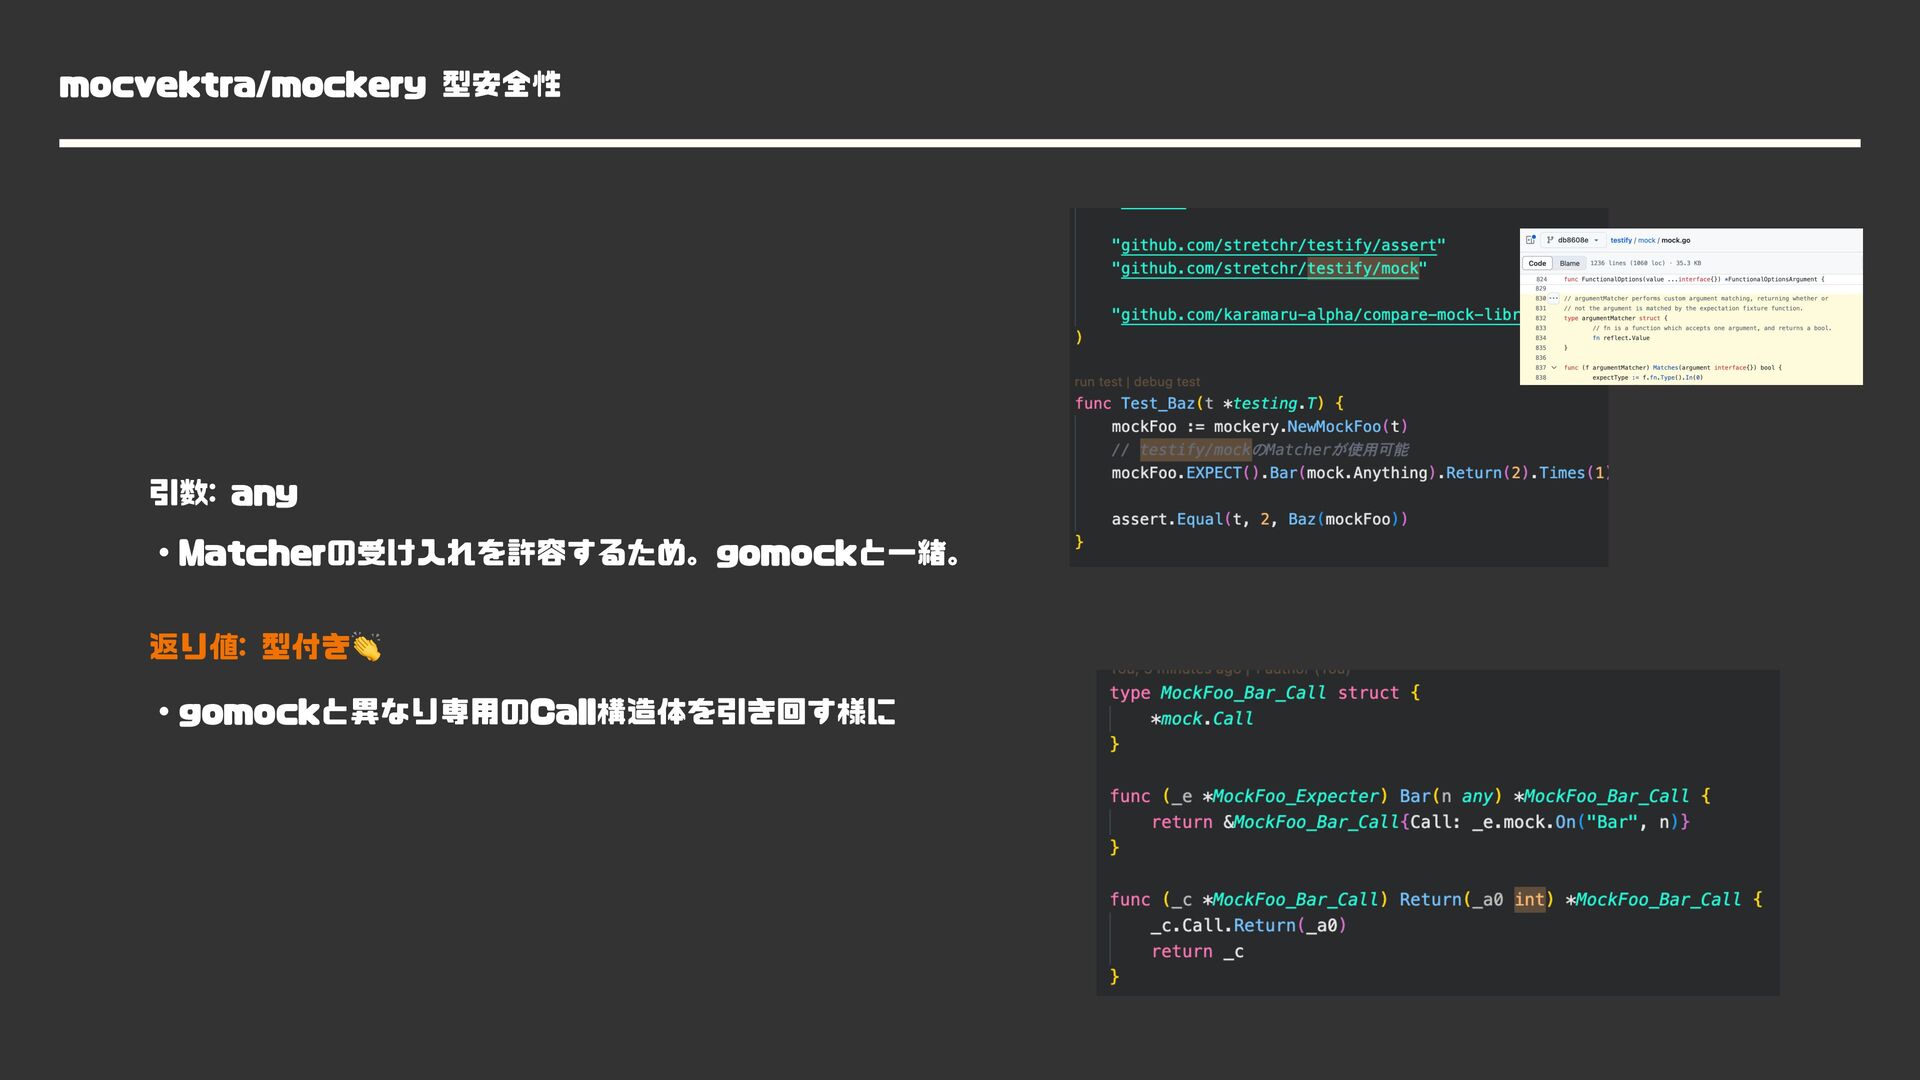Screen dimensions: 1920x1080
Task: Click the Matcher bullet about gomock
Action: tap(560, 553)
